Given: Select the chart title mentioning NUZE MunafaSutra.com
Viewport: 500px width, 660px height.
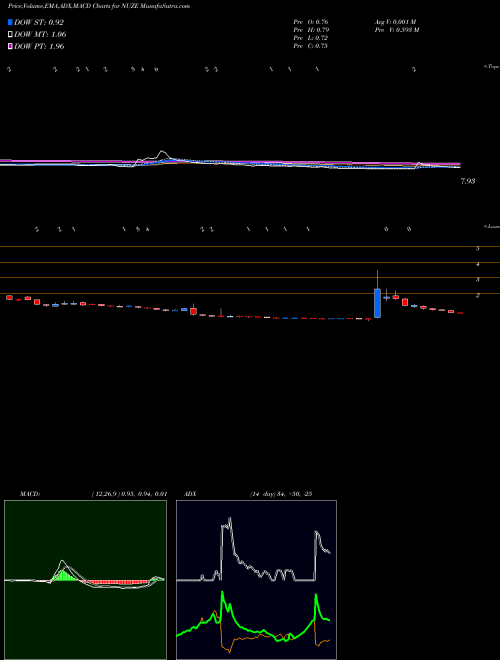Looking at the screenshot, I should [x=98, y=7].
